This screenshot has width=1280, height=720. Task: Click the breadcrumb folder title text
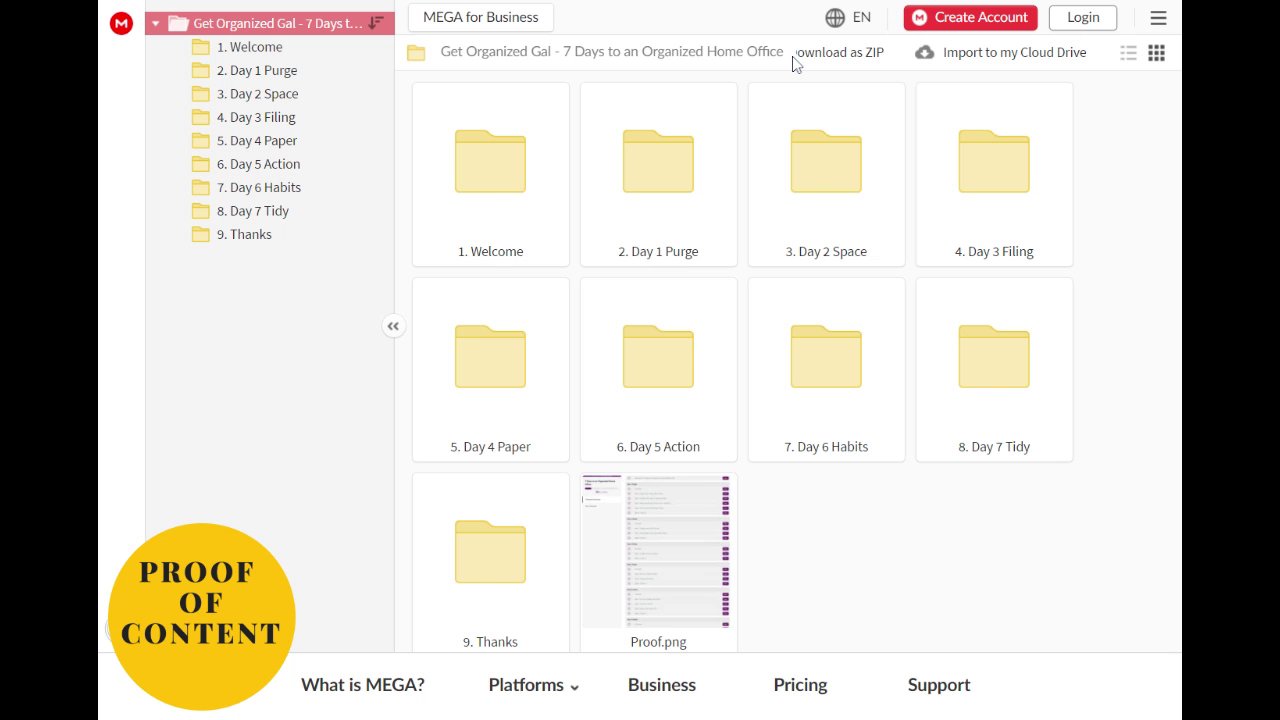click(612, 52)
